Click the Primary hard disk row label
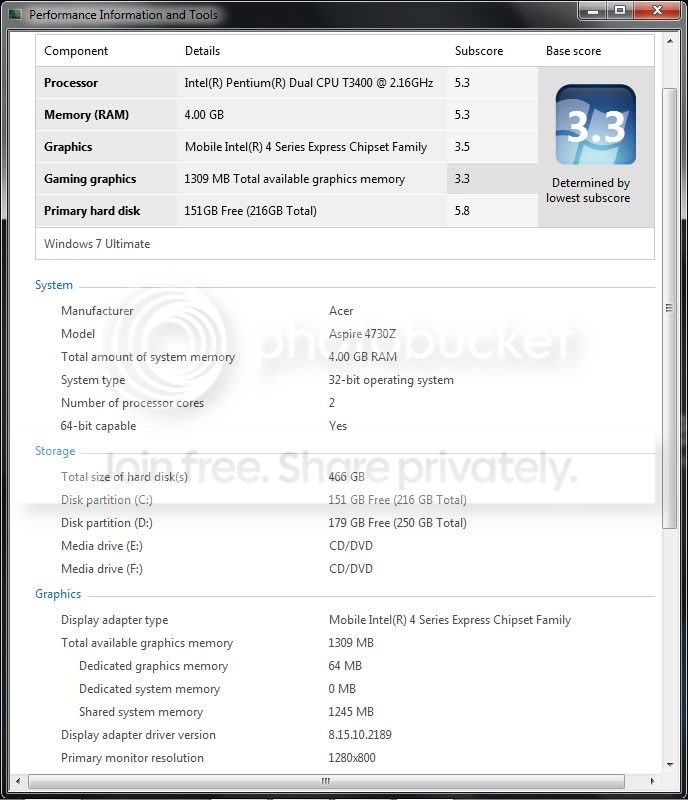The height and width of the screenshot is (800, 688). [92, 211]
